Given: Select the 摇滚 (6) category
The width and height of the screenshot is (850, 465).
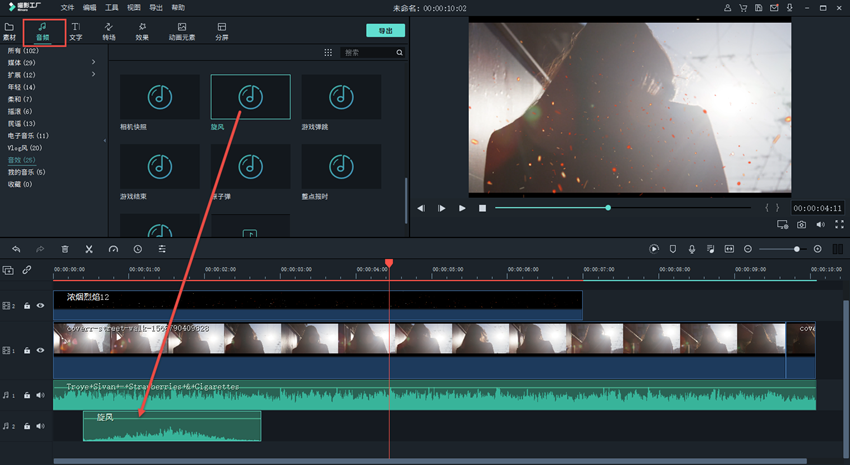Looking at the screenshot, I should pyautogui.click(x=20, y=111).
